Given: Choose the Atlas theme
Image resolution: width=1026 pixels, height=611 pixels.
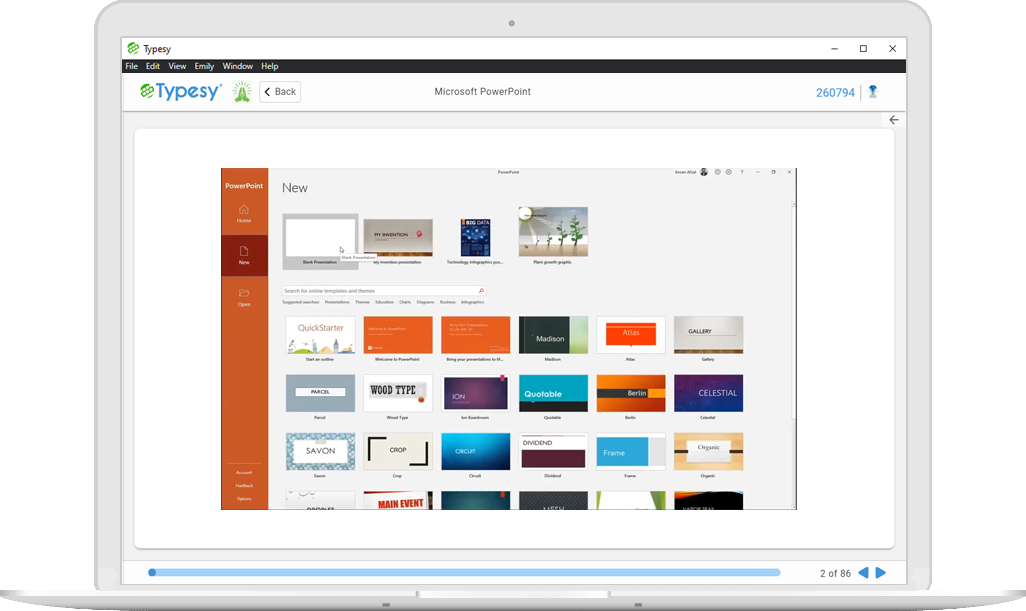Looking at the screenshot, I should (631, 335).
